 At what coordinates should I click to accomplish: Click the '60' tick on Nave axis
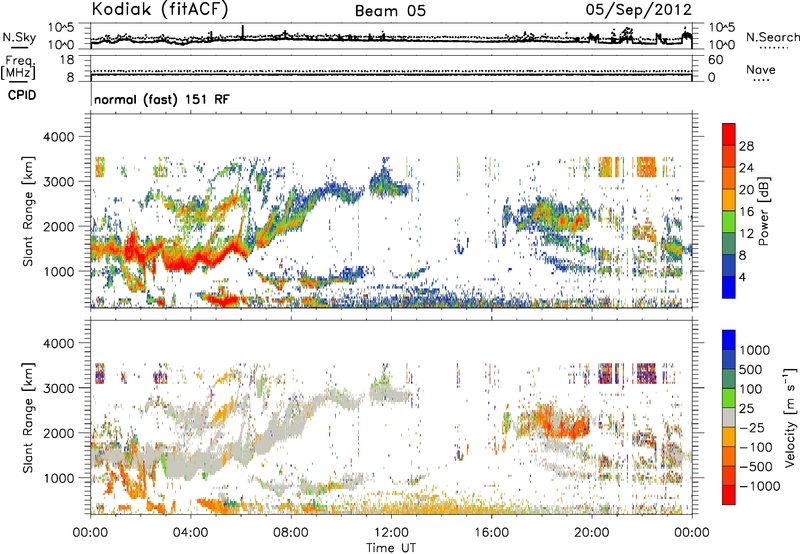pos(716,60)
